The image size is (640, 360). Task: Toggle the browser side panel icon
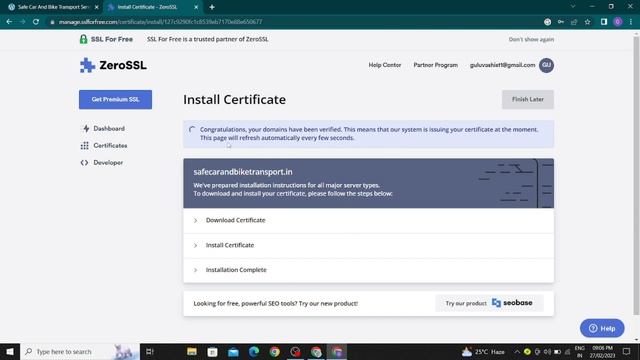tap(604, 22)
